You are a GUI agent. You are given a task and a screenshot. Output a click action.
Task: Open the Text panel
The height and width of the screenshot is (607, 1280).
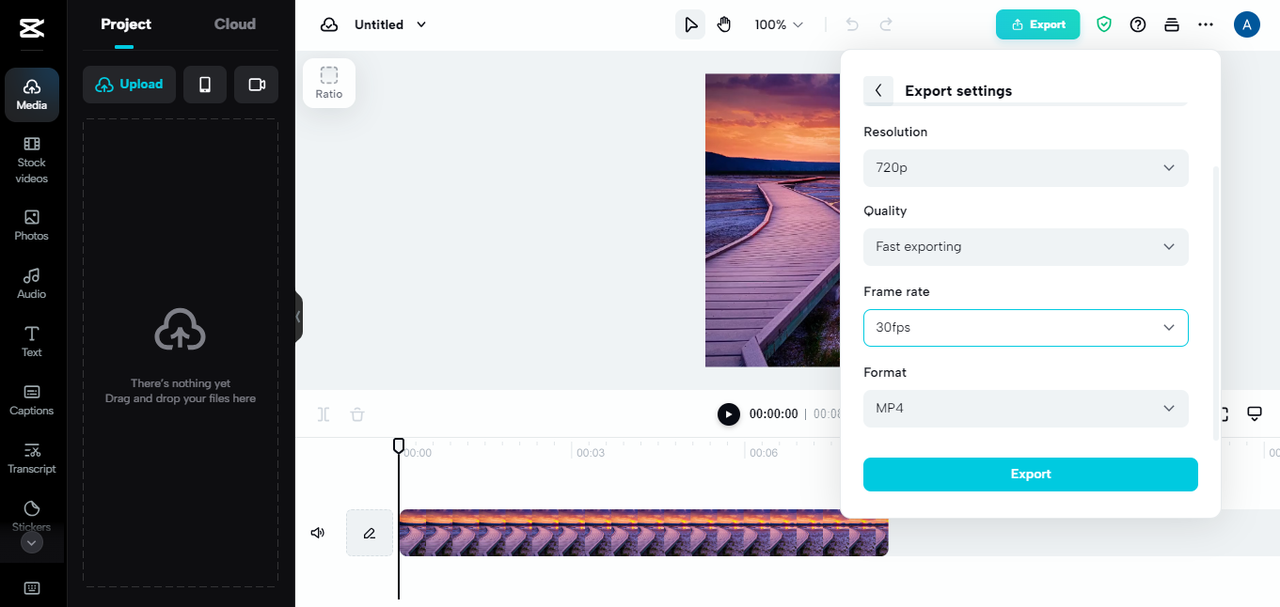(31, 341)
